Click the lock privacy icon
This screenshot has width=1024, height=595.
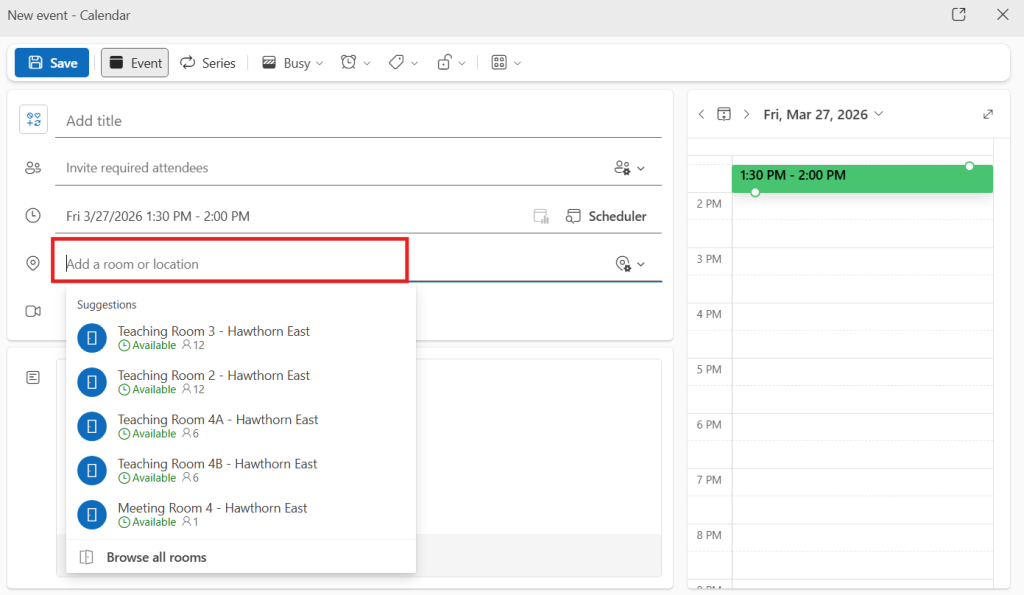point(444,62)
